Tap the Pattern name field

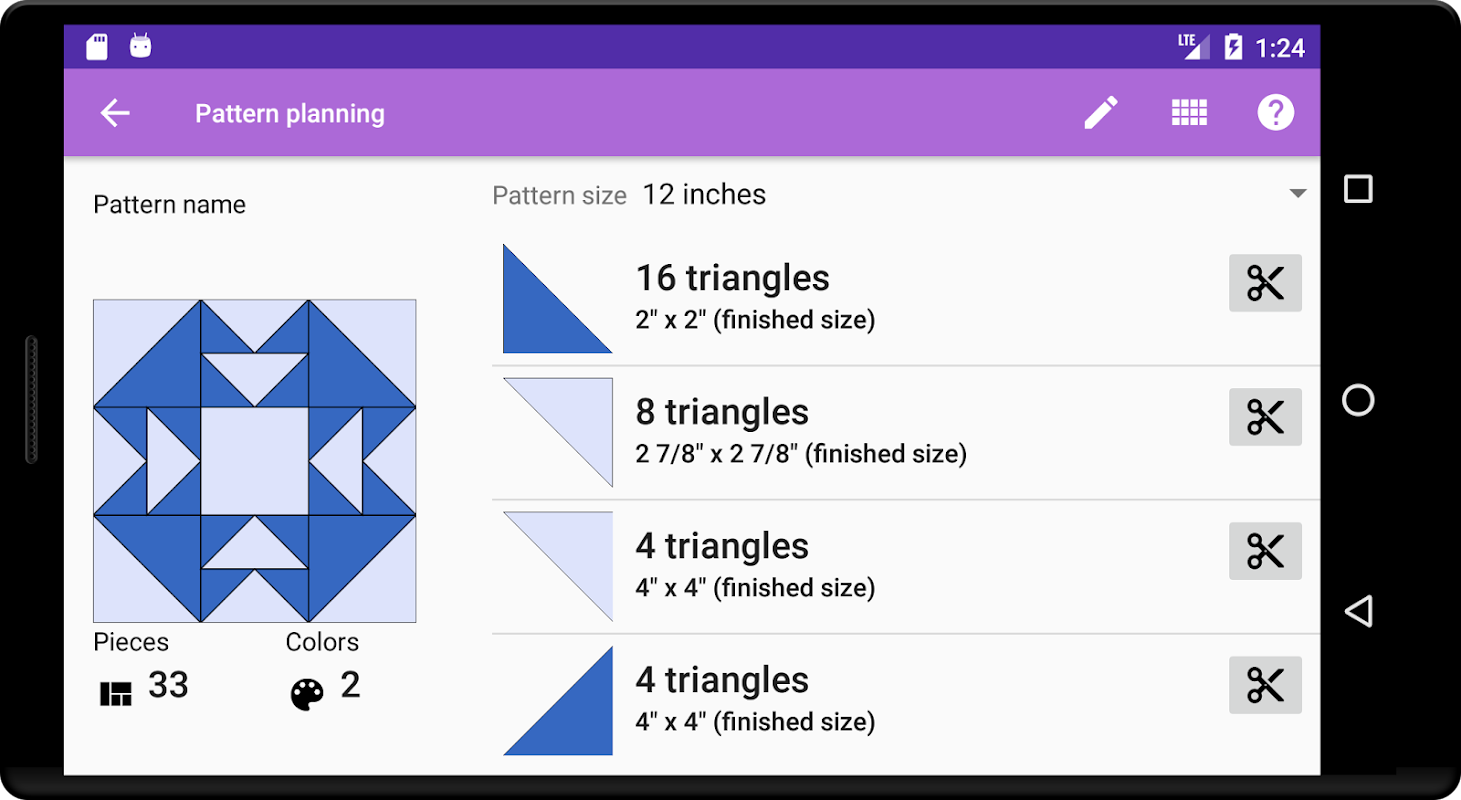[x=169, y=205]
